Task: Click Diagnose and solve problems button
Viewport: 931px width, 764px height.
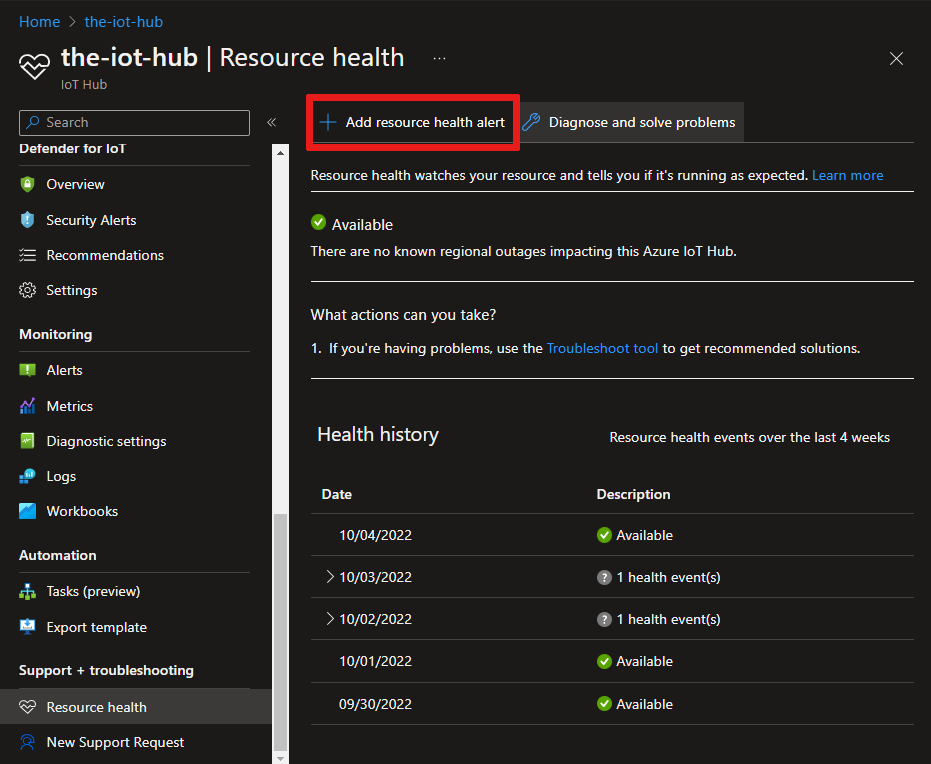Action: 630,122
